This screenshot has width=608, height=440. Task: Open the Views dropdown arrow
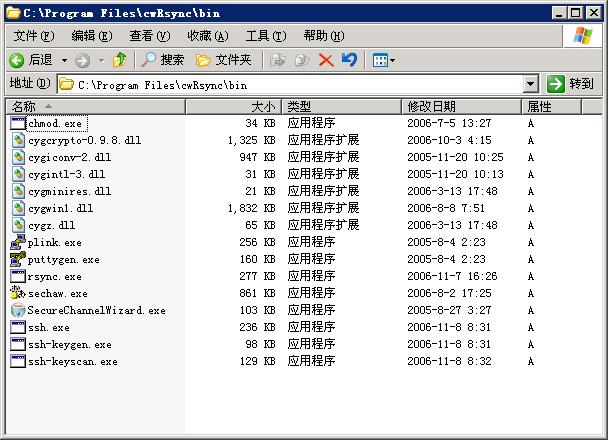(392, 60)
